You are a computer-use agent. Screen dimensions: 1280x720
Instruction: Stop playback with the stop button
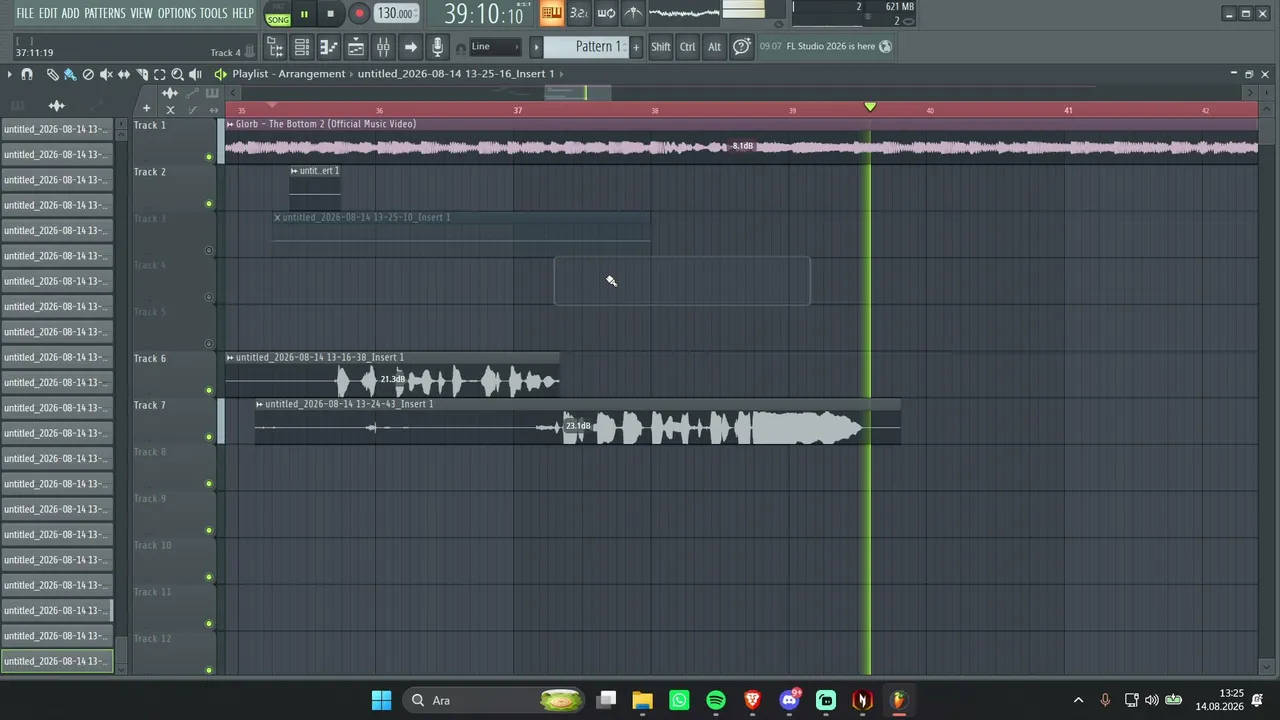coord(330,14)
